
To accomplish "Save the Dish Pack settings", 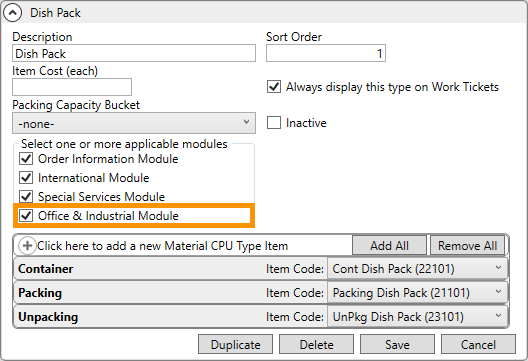I will pos(397,344).
